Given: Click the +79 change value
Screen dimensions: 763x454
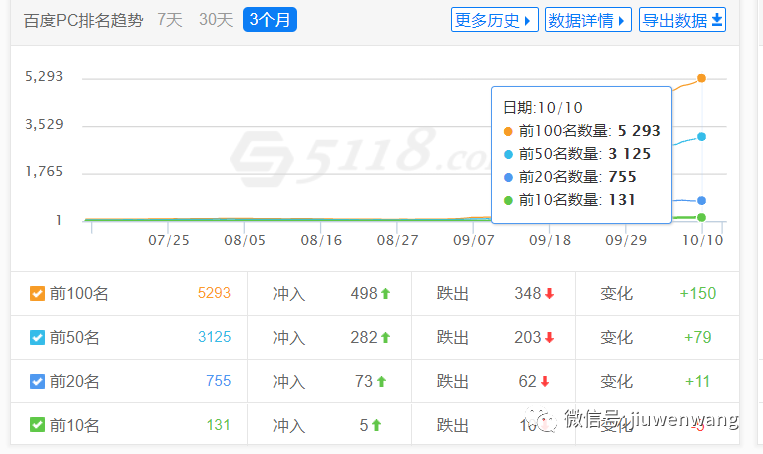Looking at the screenshot, I should click(697, 337).
